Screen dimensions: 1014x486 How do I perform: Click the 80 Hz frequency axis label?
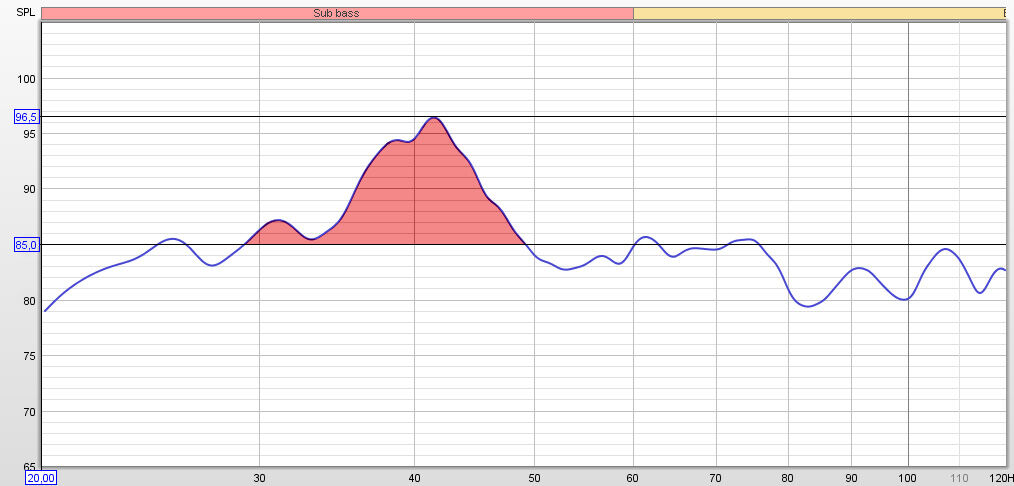pyautogui.click(x=788, y=478)
